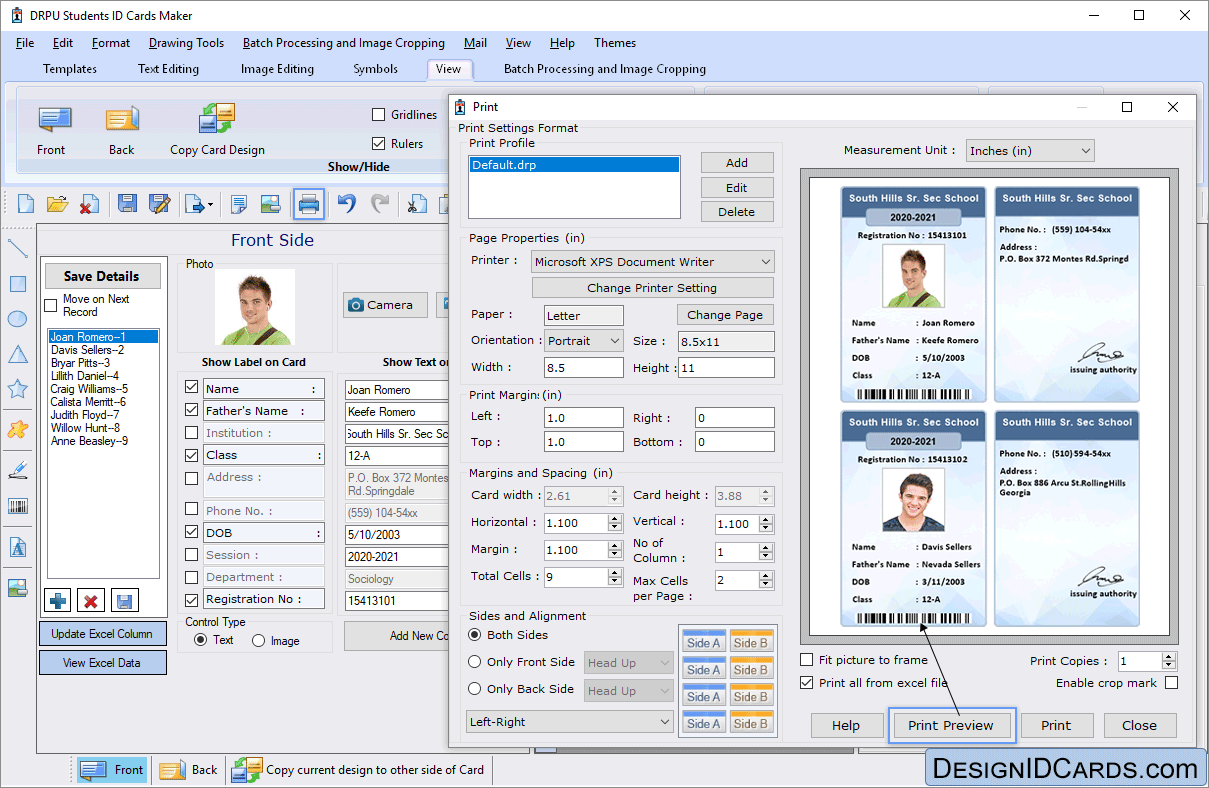
Task: Select the Ellipse drawing tool
Action: 17,319
